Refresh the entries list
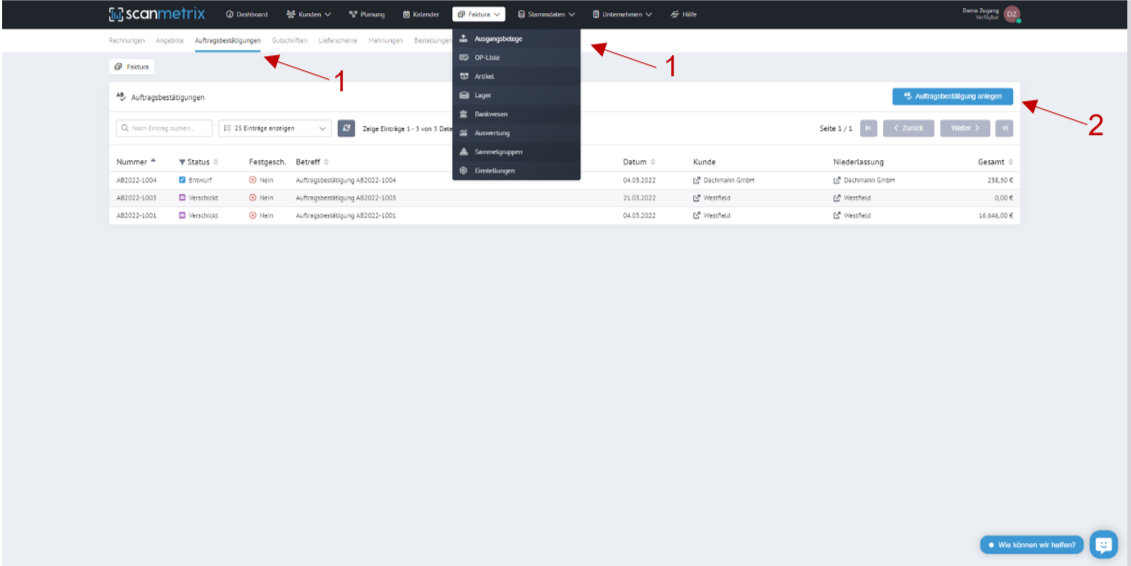 (346, 128)
